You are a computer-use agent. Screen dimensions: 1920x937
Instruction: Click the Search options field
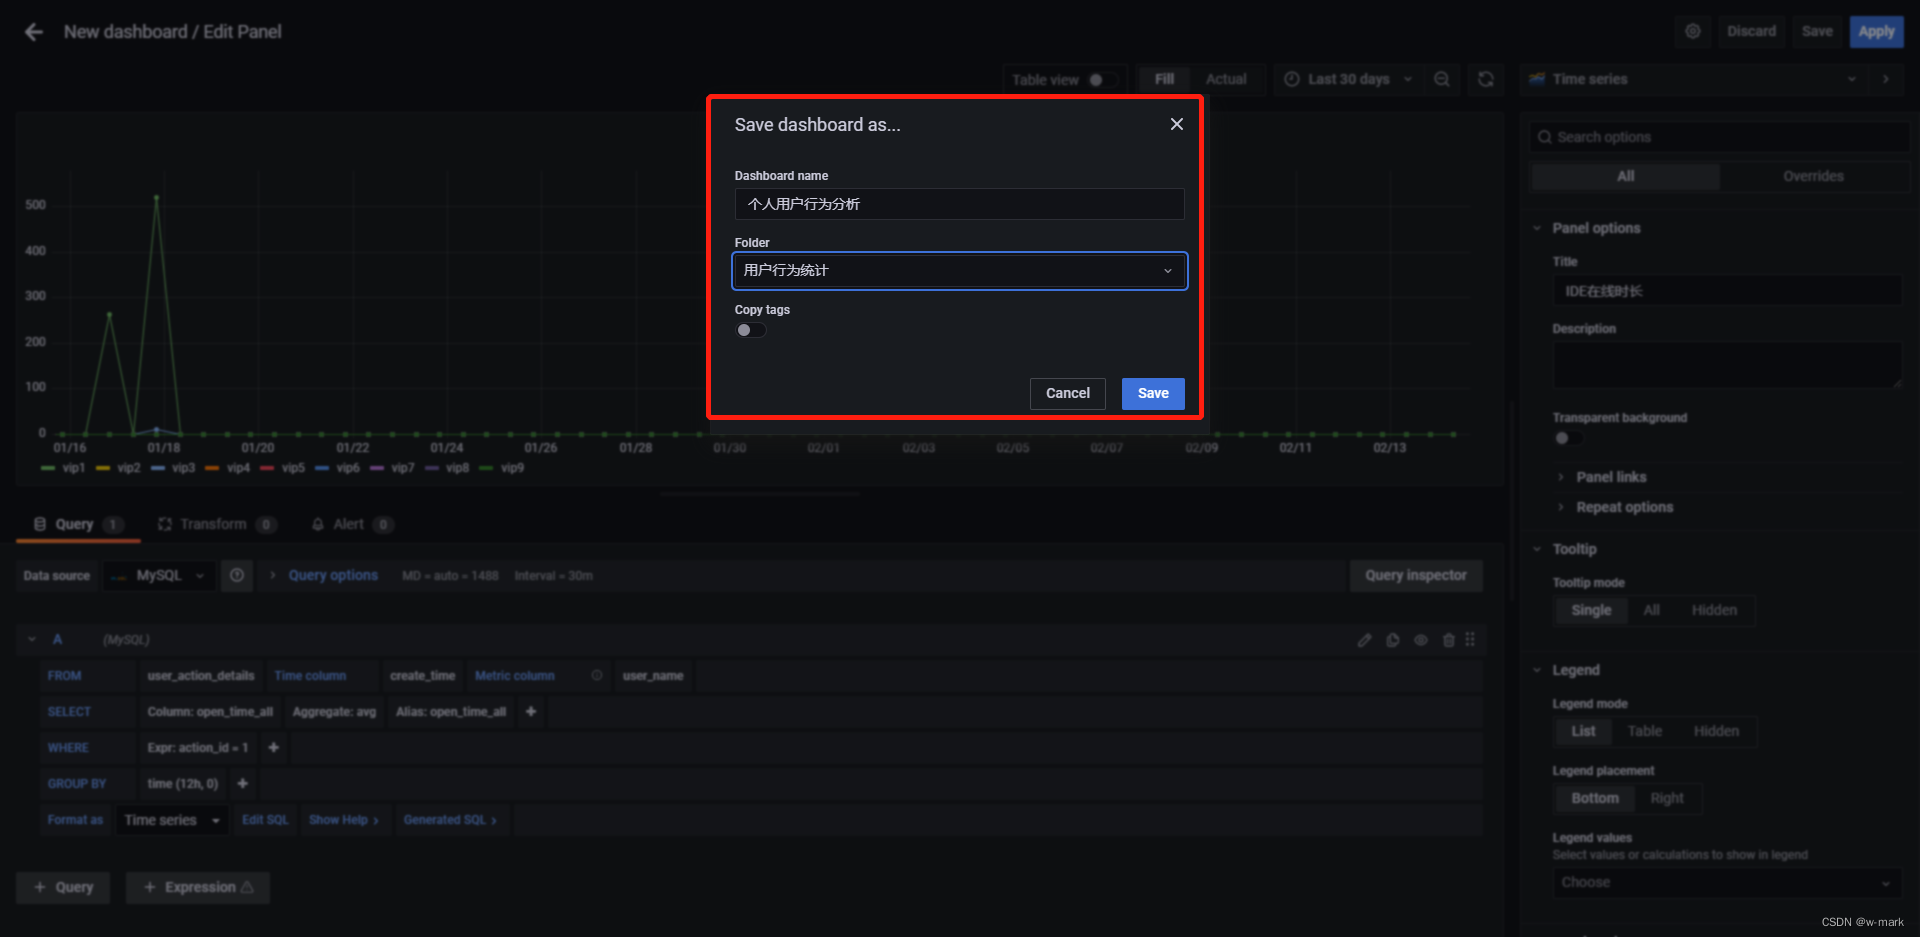coord(1720,137)
